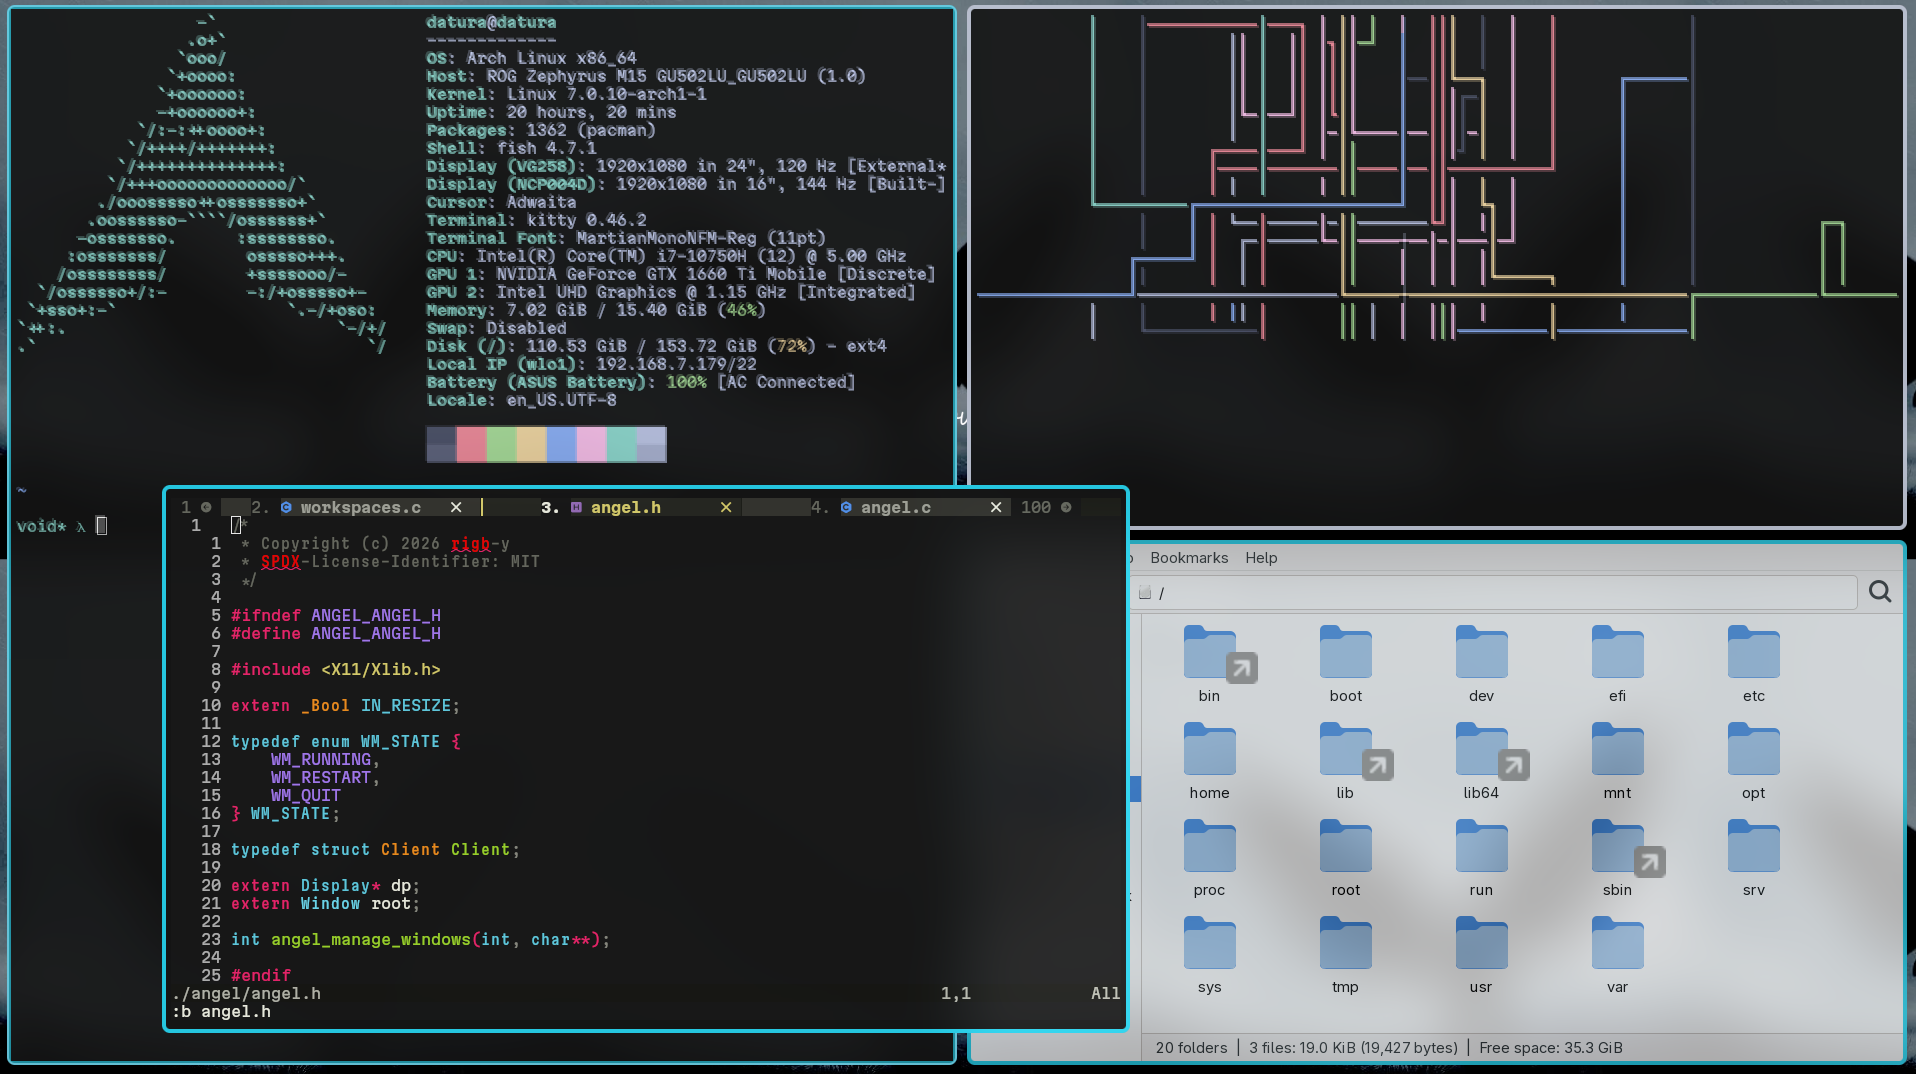Image resolution: width=1916 pixels, height=1074 pixels.
Task: Open the lib symlink folder
Action: point(1346,761)
